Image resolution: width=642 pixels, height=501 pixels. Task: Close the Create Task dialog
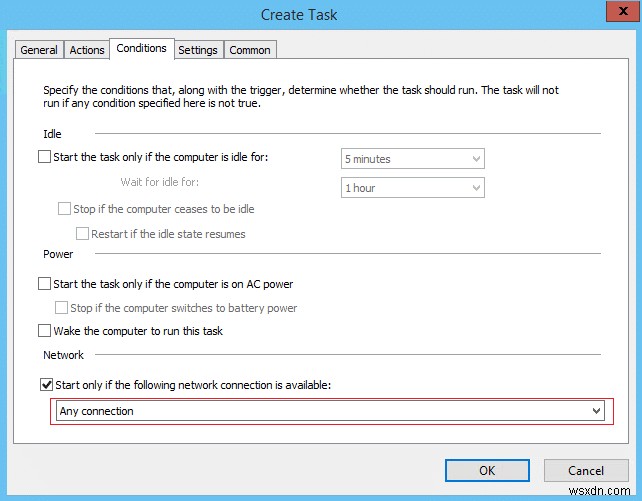[623, 11]
